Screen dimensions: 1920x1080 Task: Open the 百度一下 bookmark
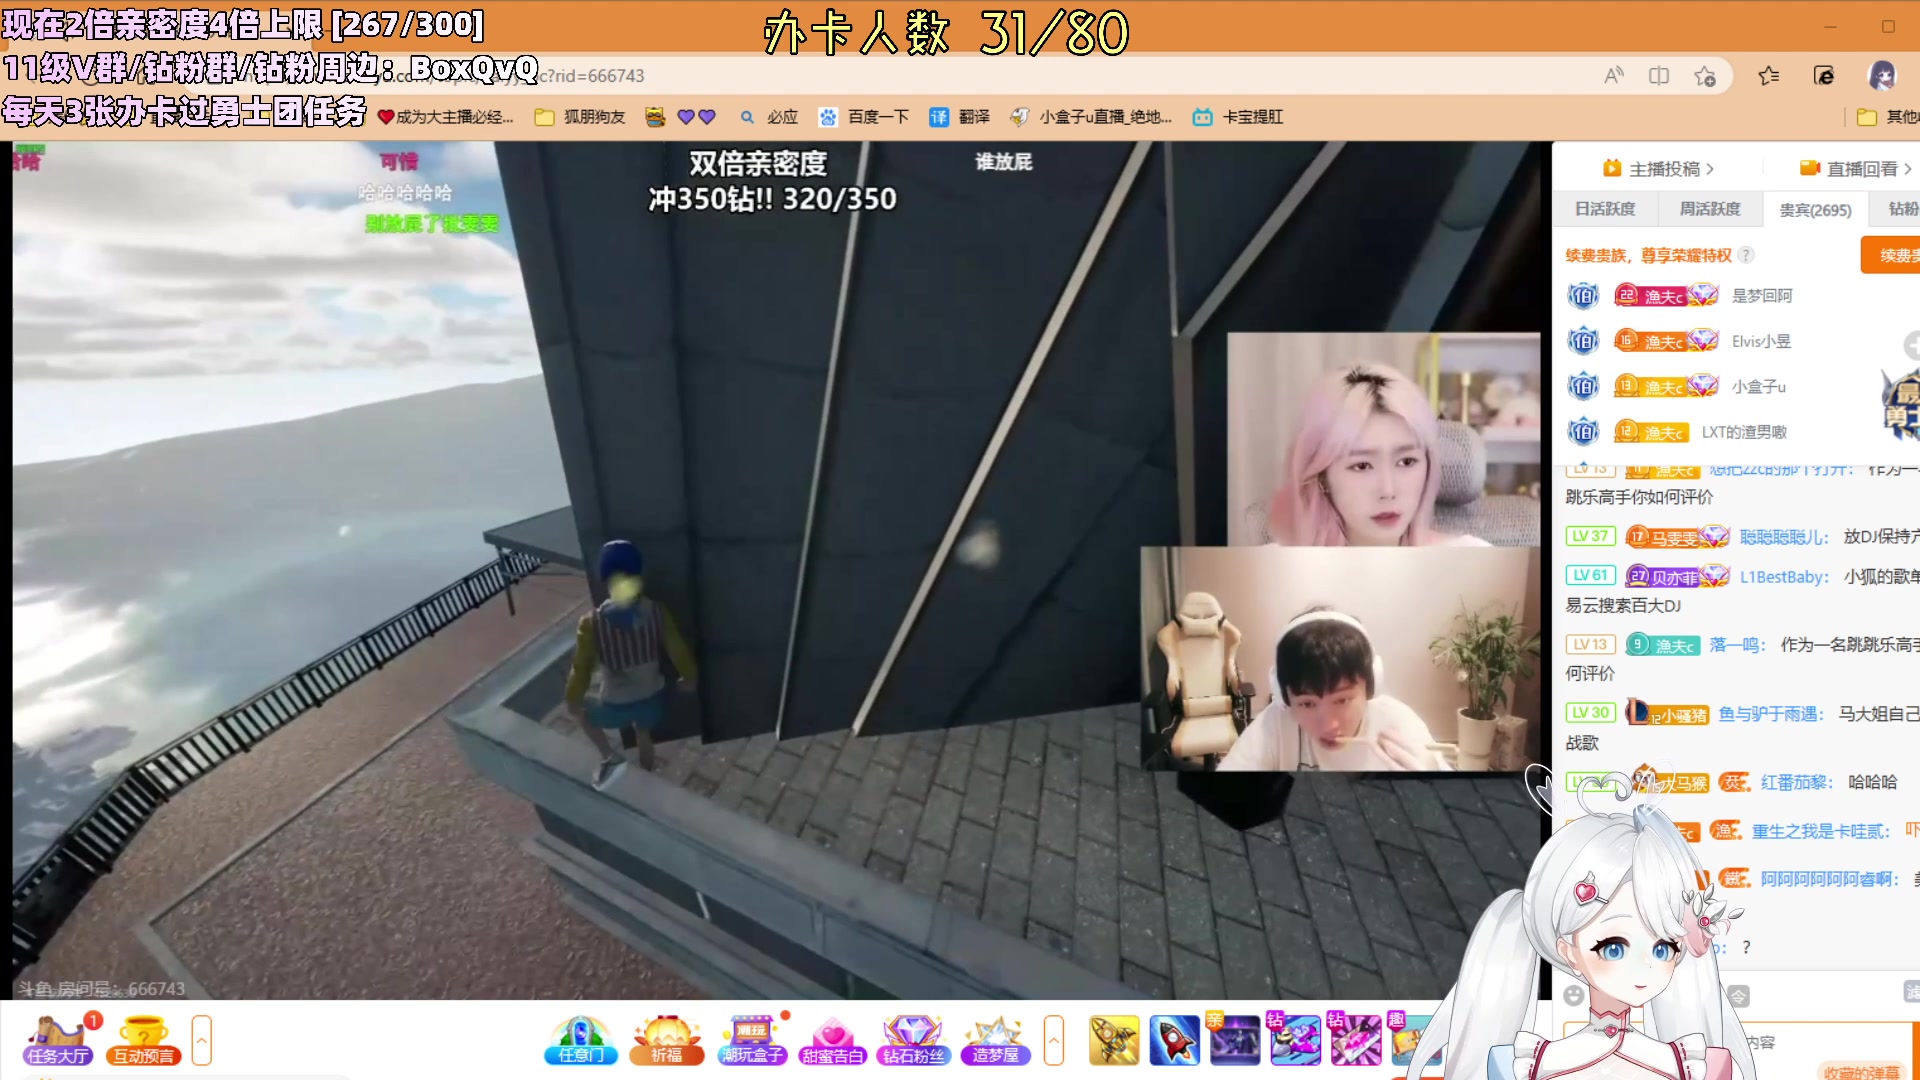(864, 117)
